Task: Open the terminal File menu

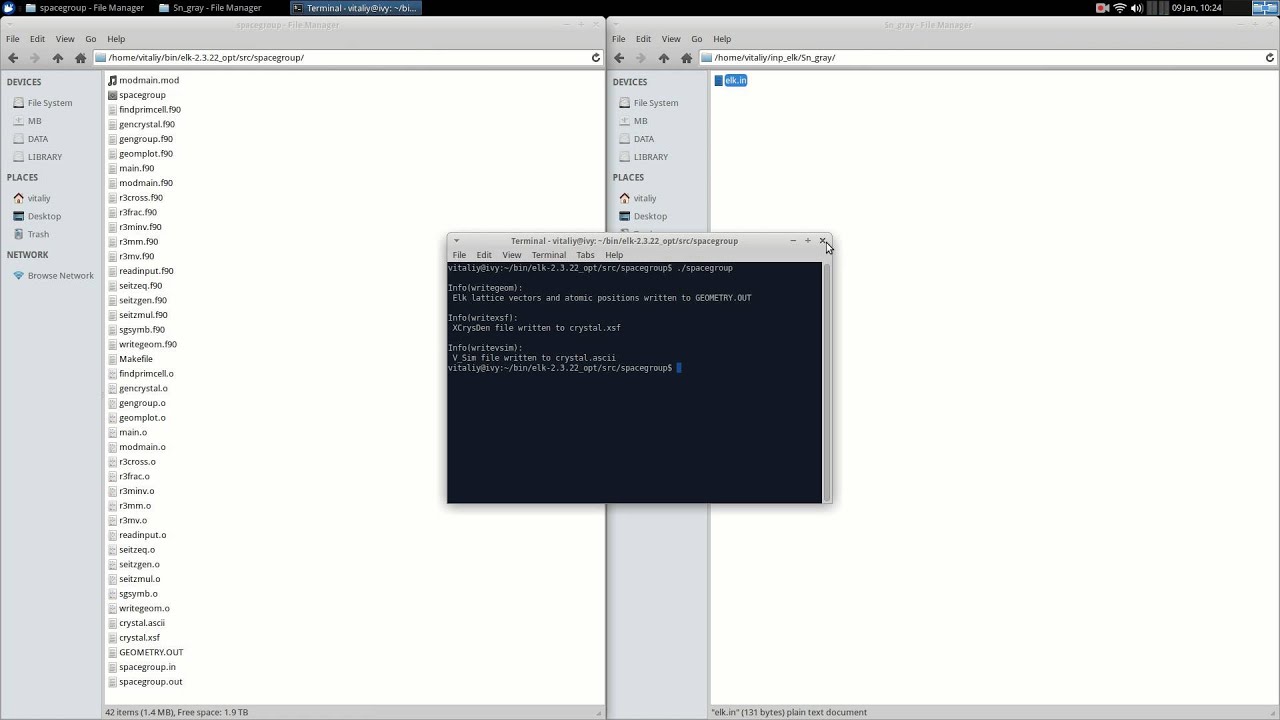Action: point(459,255)
